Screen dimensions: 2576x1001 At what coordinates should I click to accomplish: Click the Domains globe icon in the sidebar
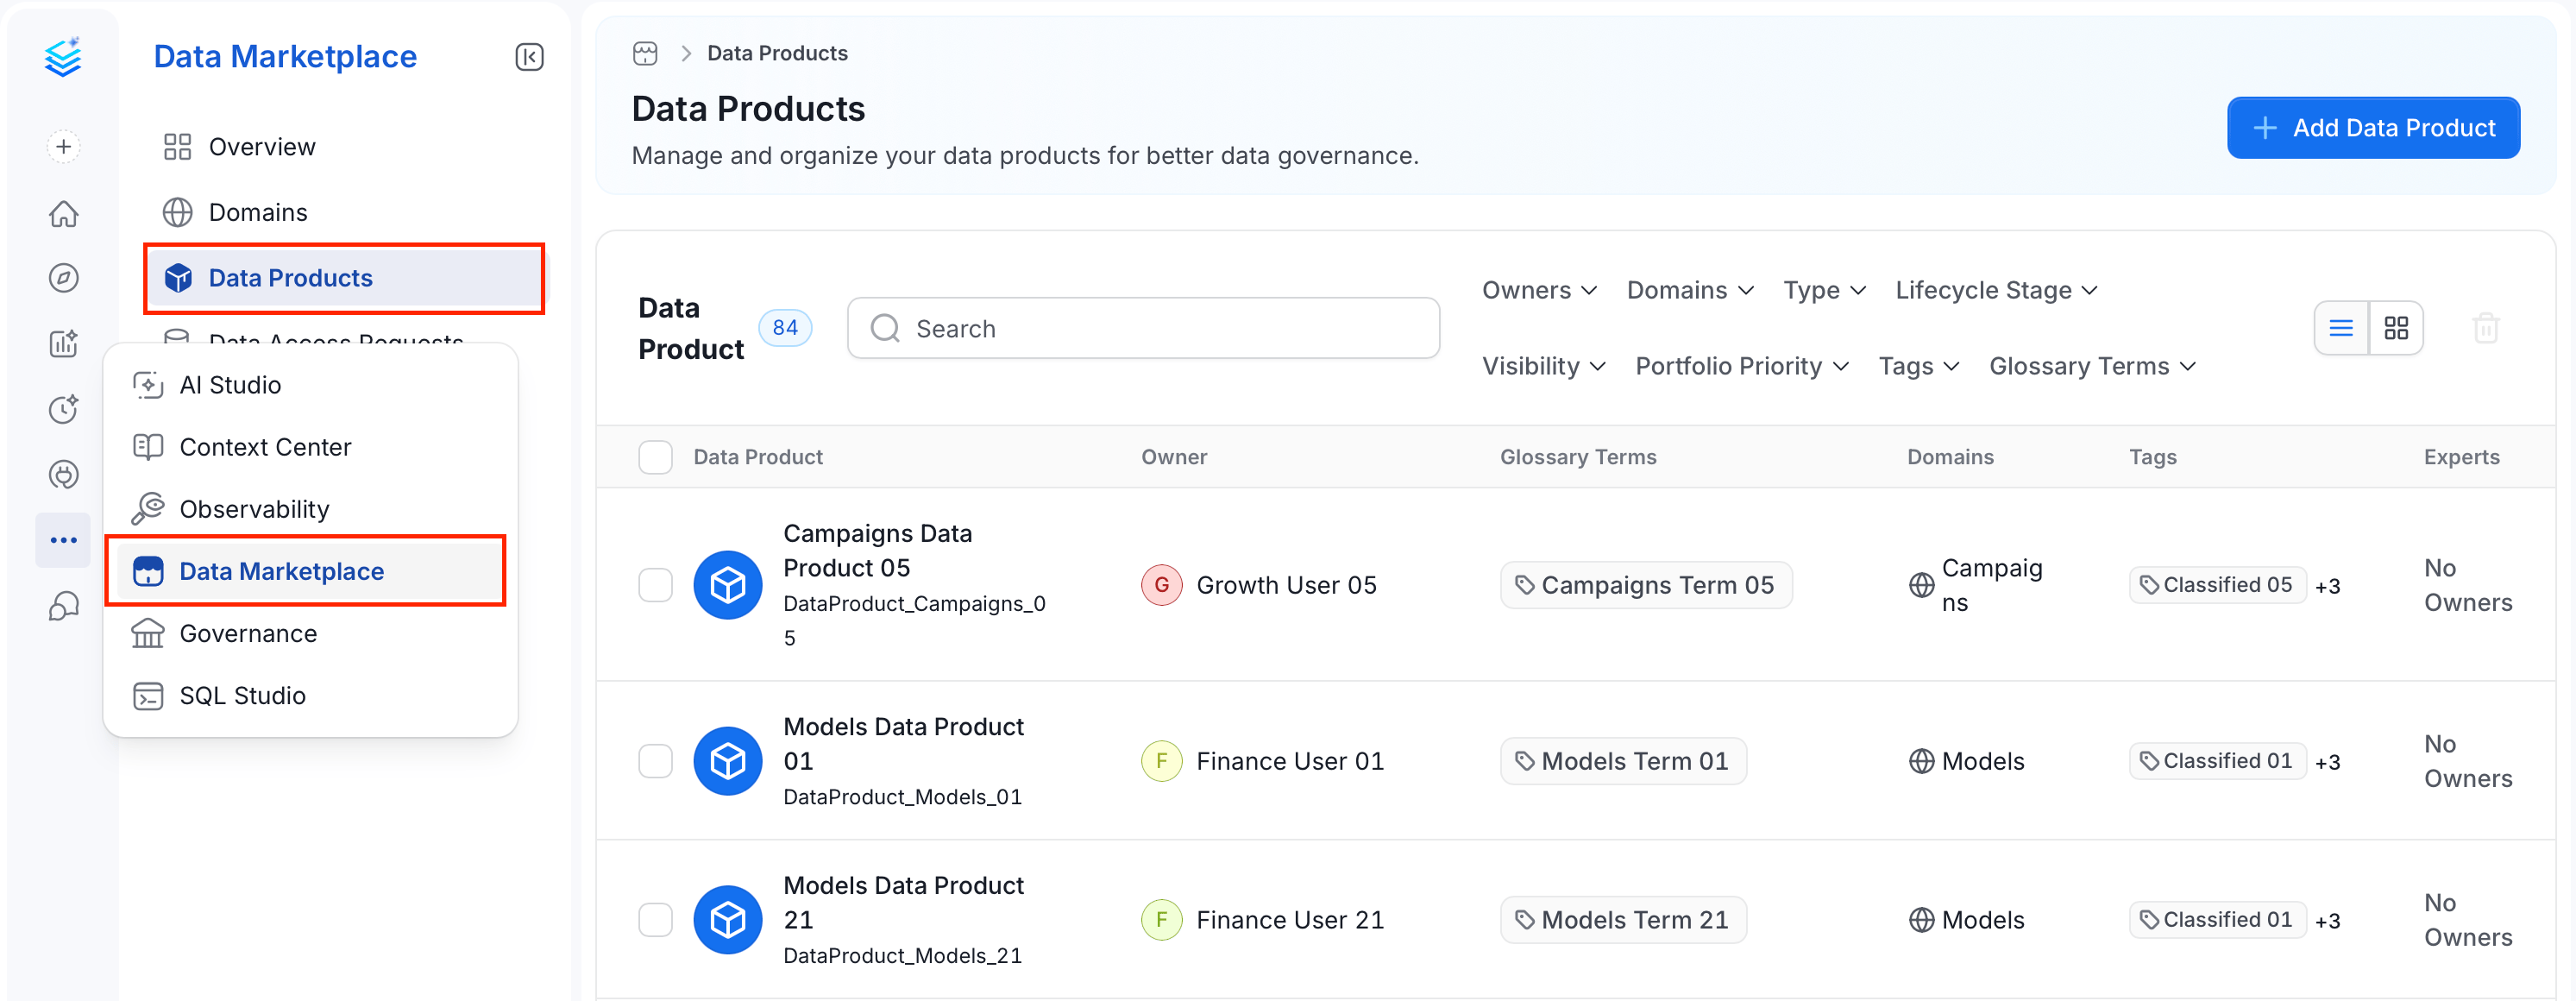pyautogui.click(x=177, y=212)
